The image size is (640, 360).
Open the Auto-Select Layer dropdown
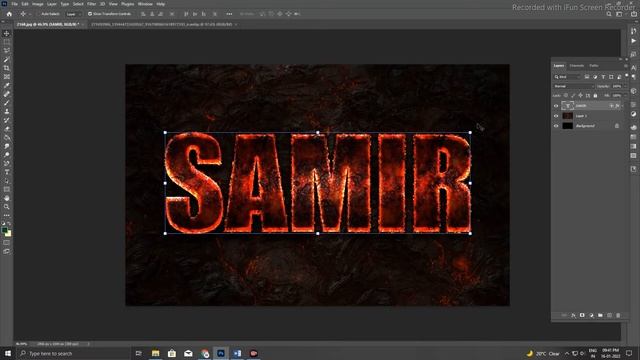coord(73,14)
